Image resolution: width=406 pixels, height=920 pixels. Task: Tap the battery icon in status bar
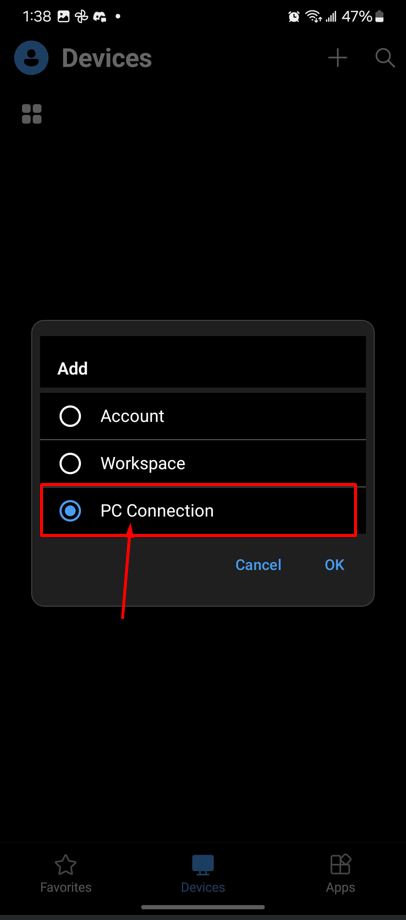(380, 16)
